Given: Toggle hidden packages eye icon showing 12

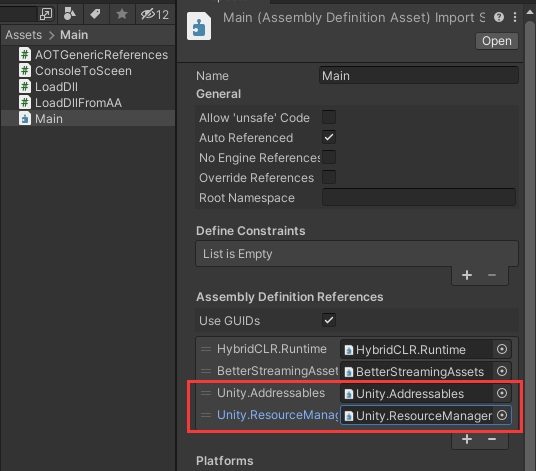Looking at the screenshot, I should click(x=155, y=14).
